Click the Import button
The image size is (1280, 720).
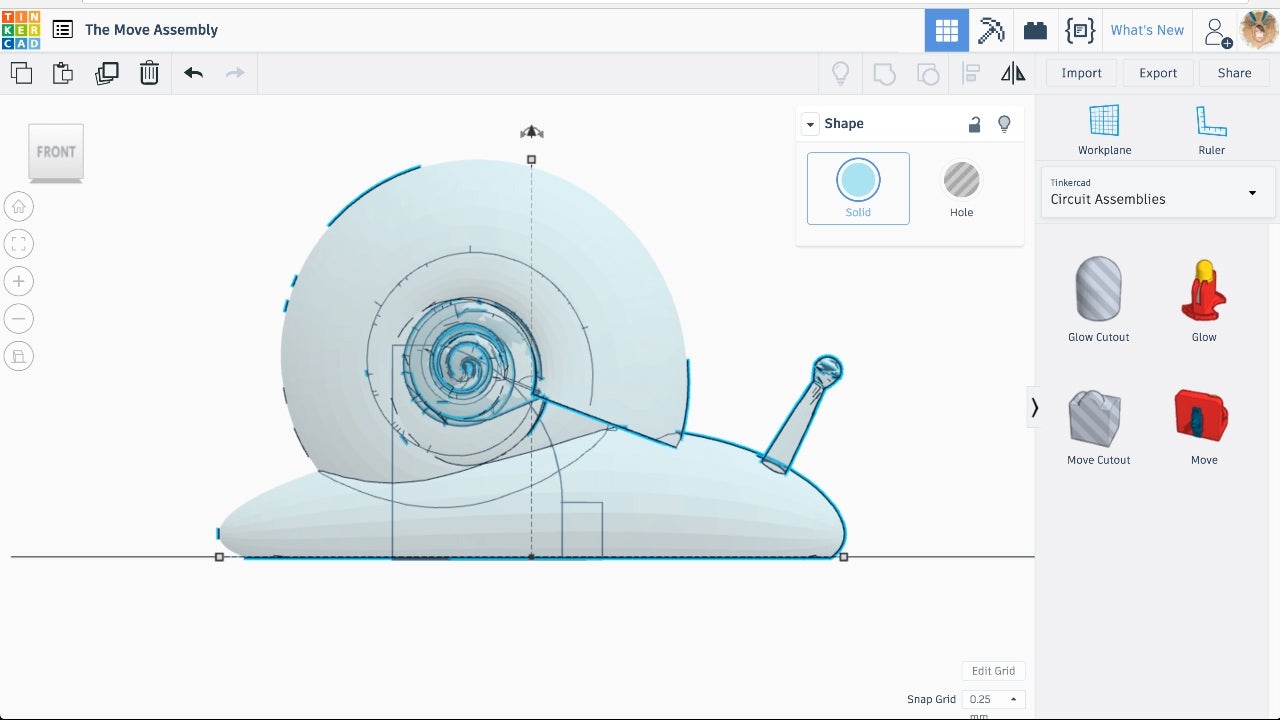point(1081,73)
